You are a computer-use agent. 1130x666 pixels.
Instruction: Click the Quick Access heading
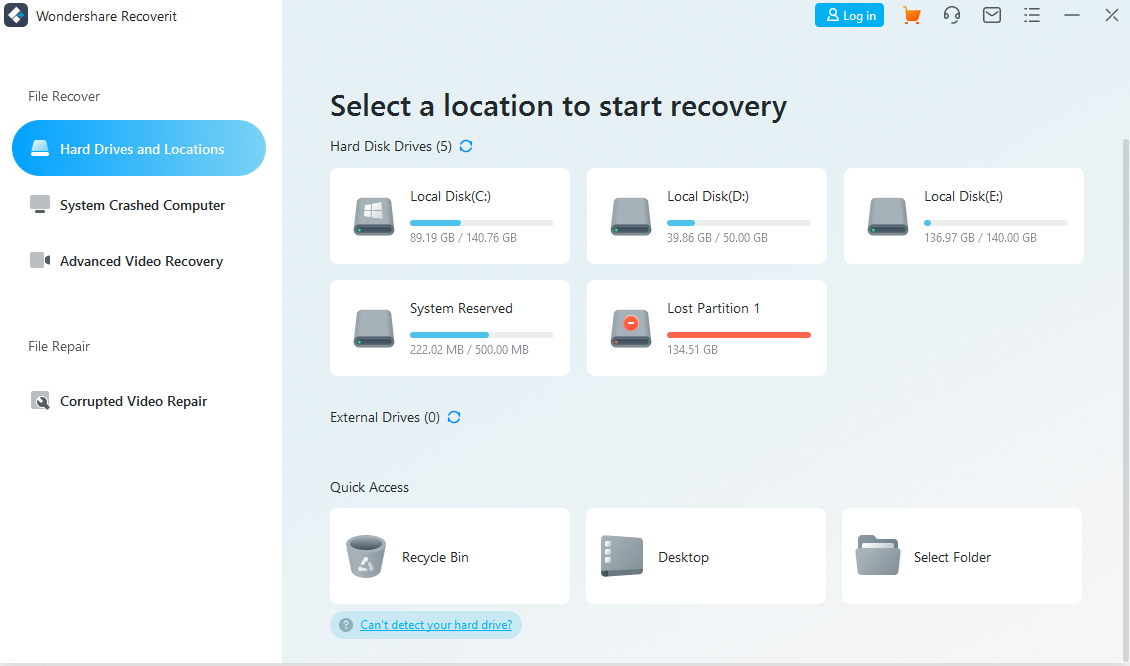coord(369,487)
